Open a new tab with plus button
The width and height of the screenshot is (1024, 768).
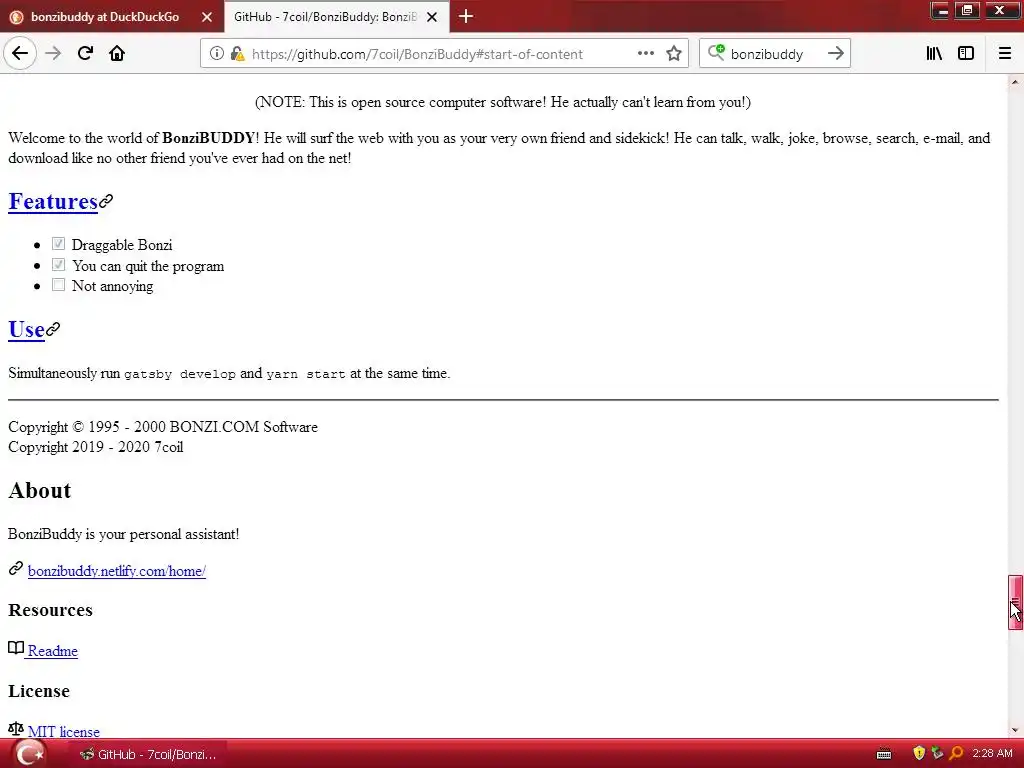(466, 16)
